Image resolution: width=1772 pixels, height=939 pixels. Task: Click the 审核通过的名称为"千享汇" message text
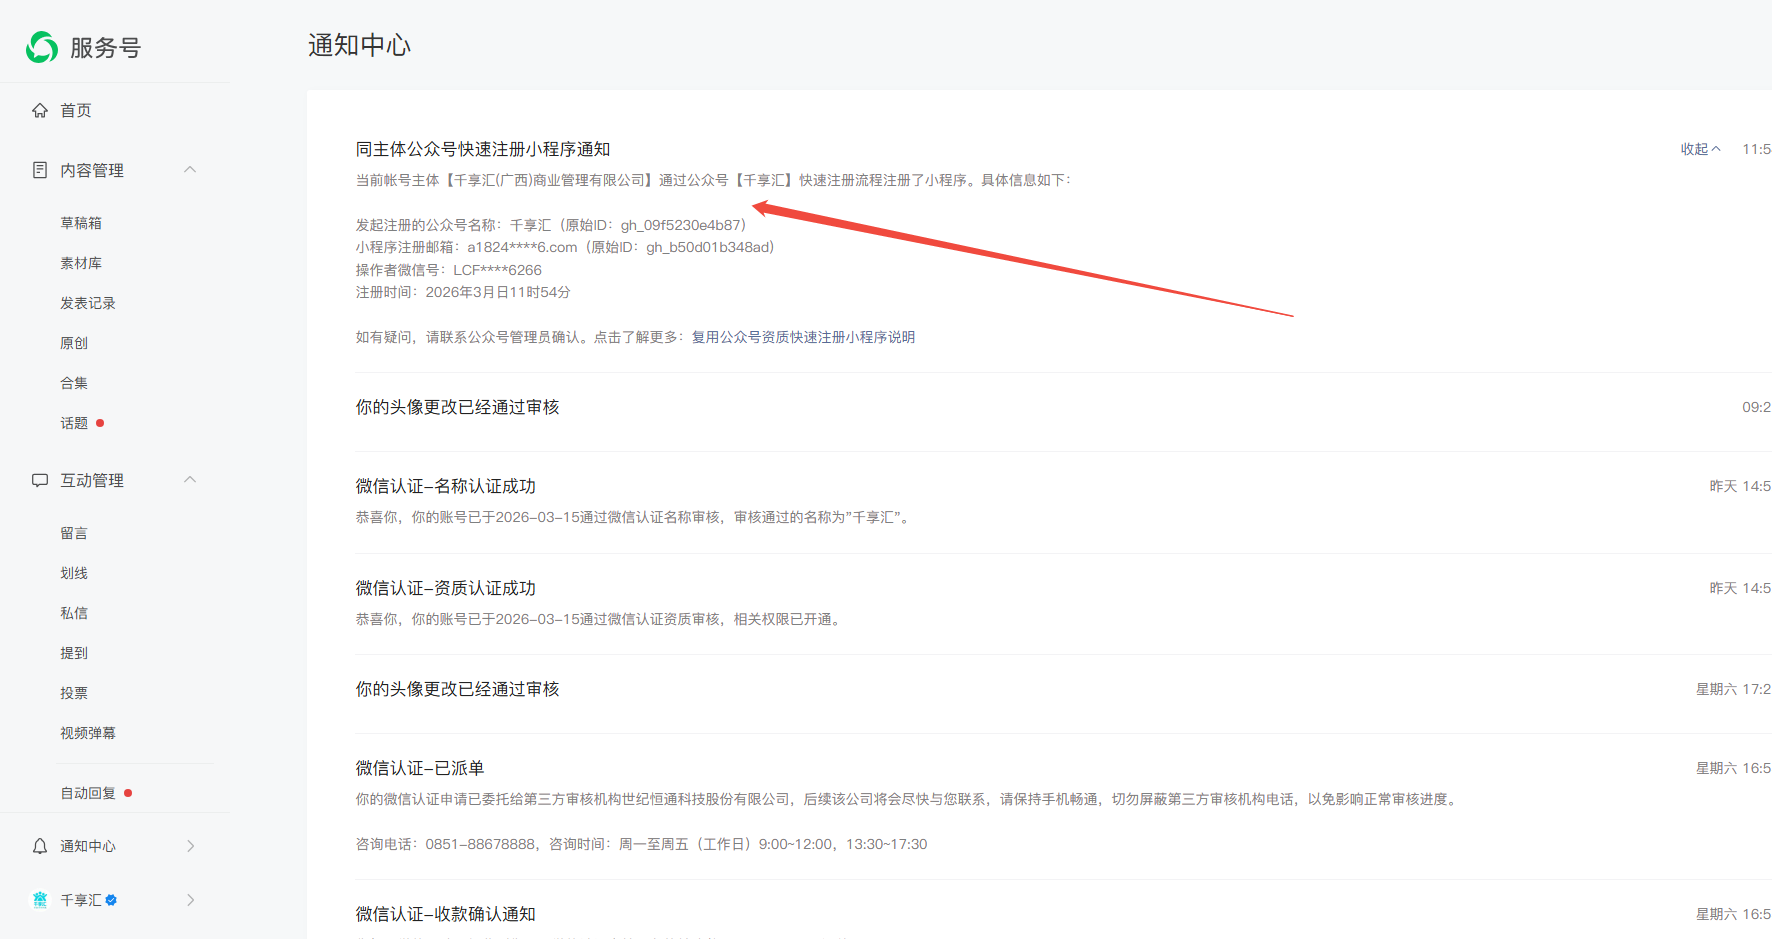[x=634, y=517]
